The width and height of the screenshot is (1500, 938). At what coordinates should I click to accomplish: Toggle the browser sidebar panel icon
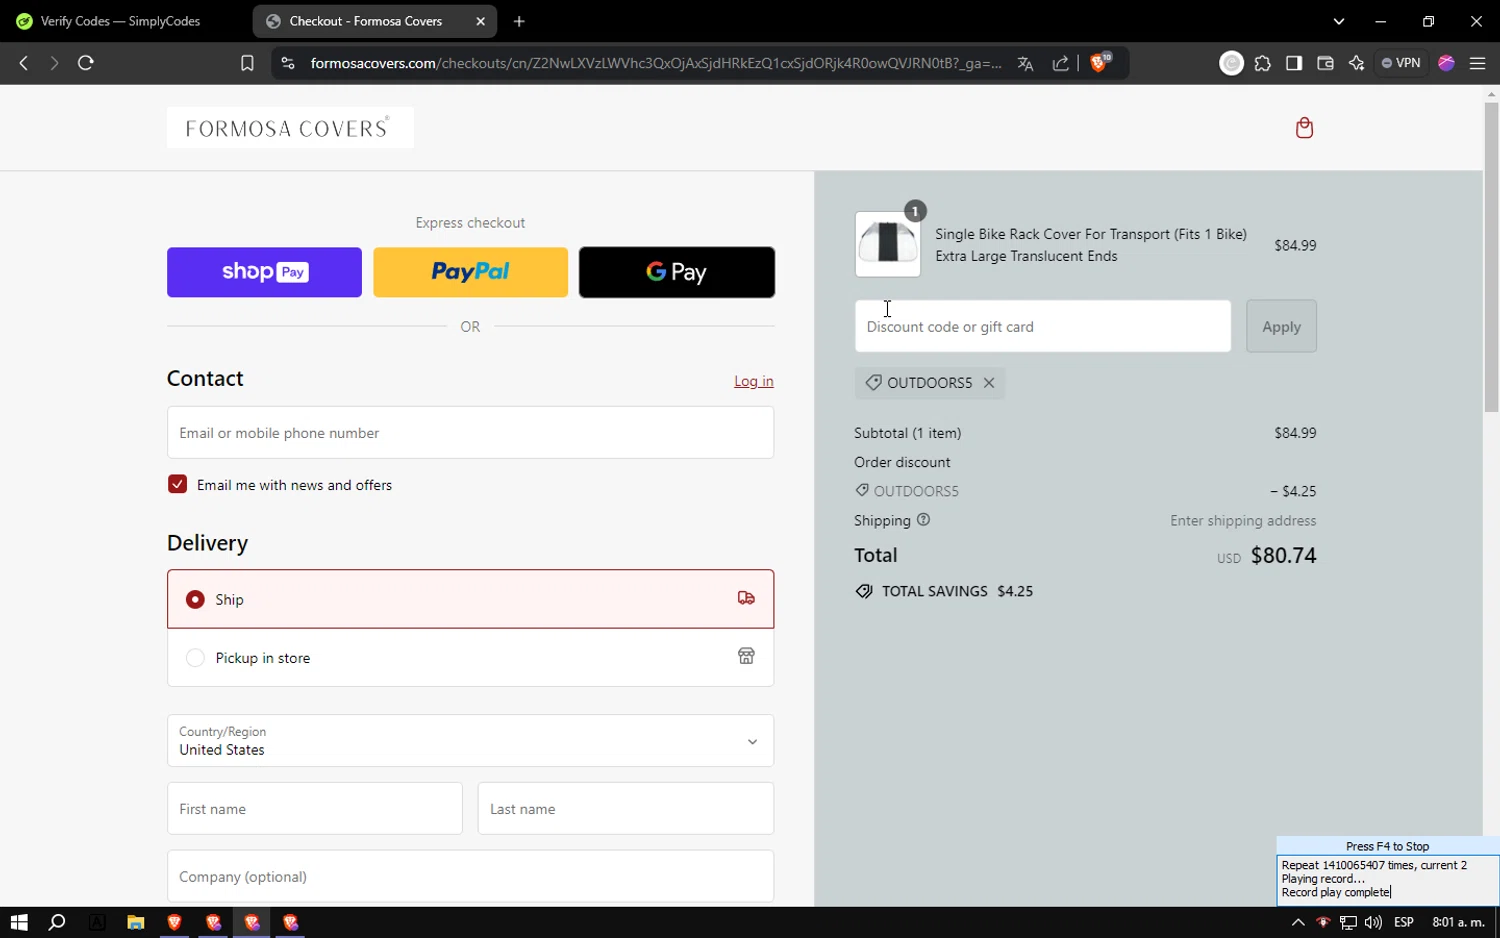click(x=1294, y=63)
